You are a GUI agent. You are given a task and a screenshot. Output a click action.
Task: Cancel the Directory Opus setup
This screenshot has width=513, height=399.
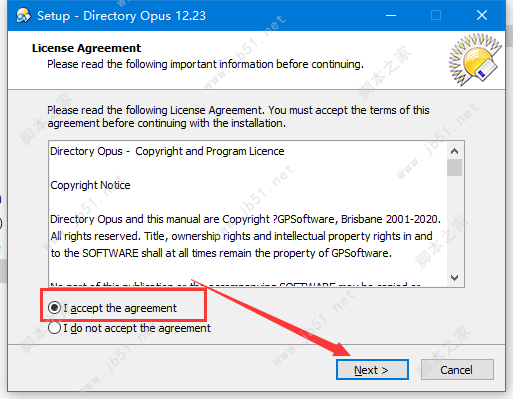click(457, 370)
